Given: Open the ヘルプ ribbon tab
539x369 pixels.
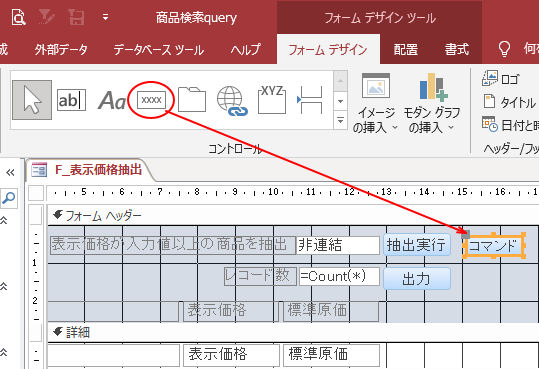Looking at the screenshot, I should (x=245, y=50).
